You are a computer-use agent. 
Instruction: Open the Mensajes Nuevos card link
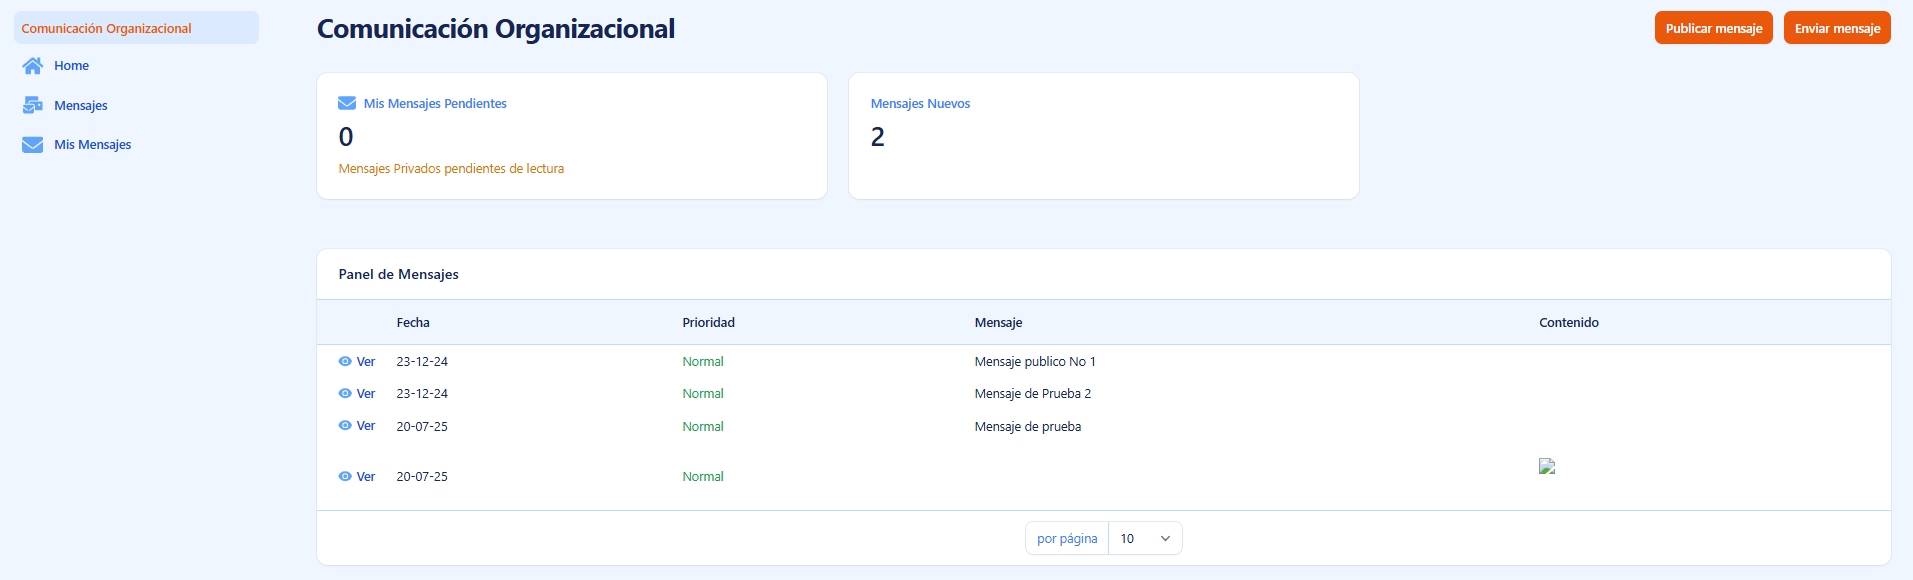point(920,103)
